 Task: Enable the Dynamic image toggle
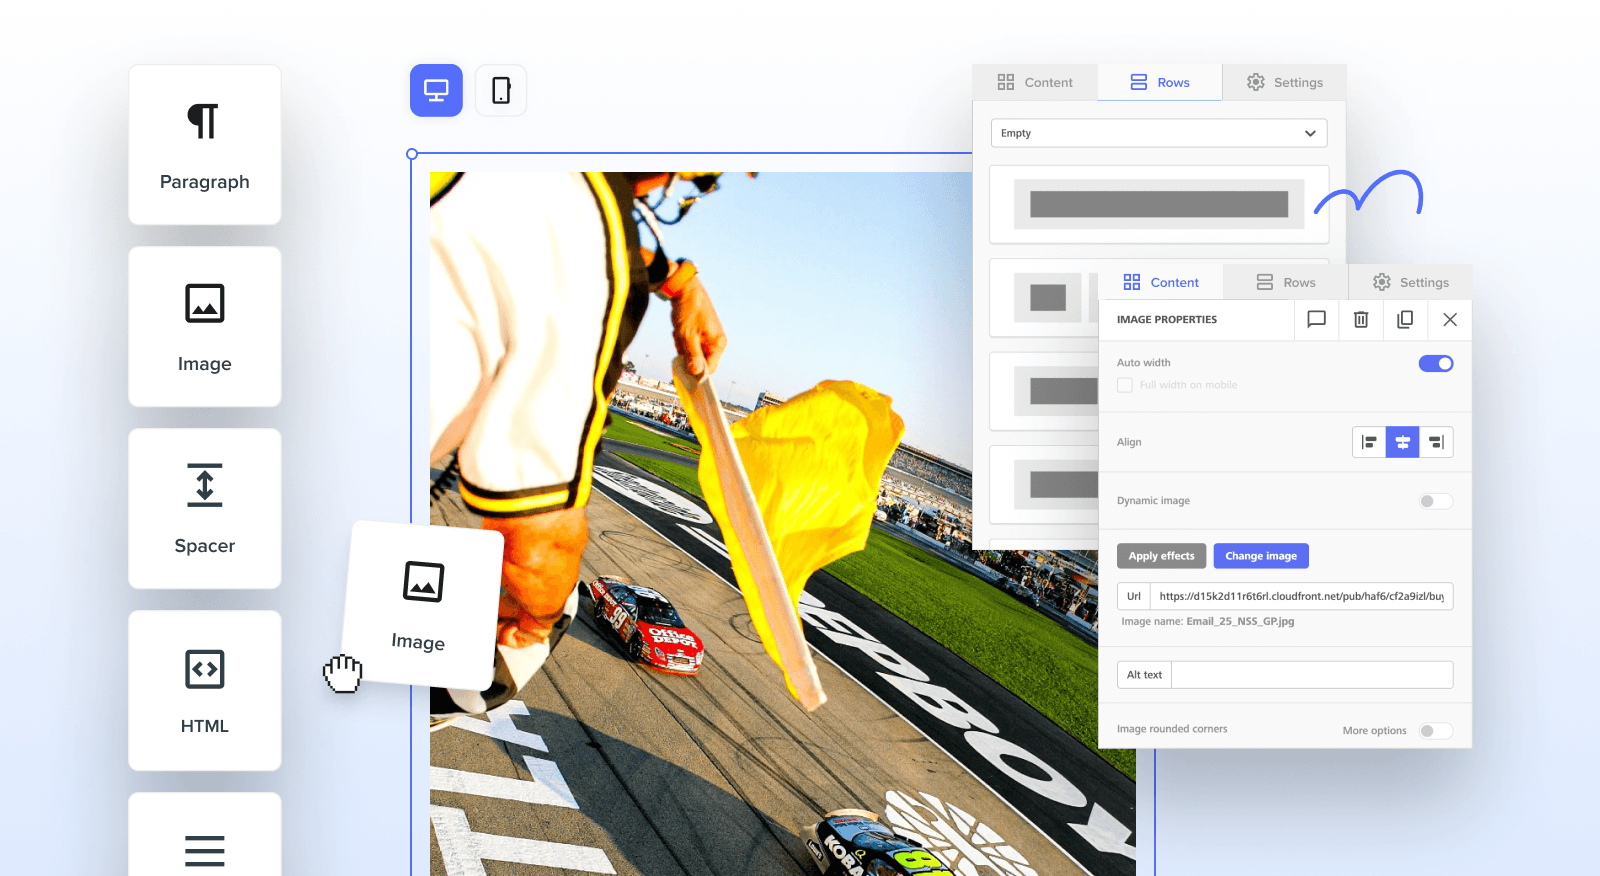pyautogui.click(x=1435, y=502)
